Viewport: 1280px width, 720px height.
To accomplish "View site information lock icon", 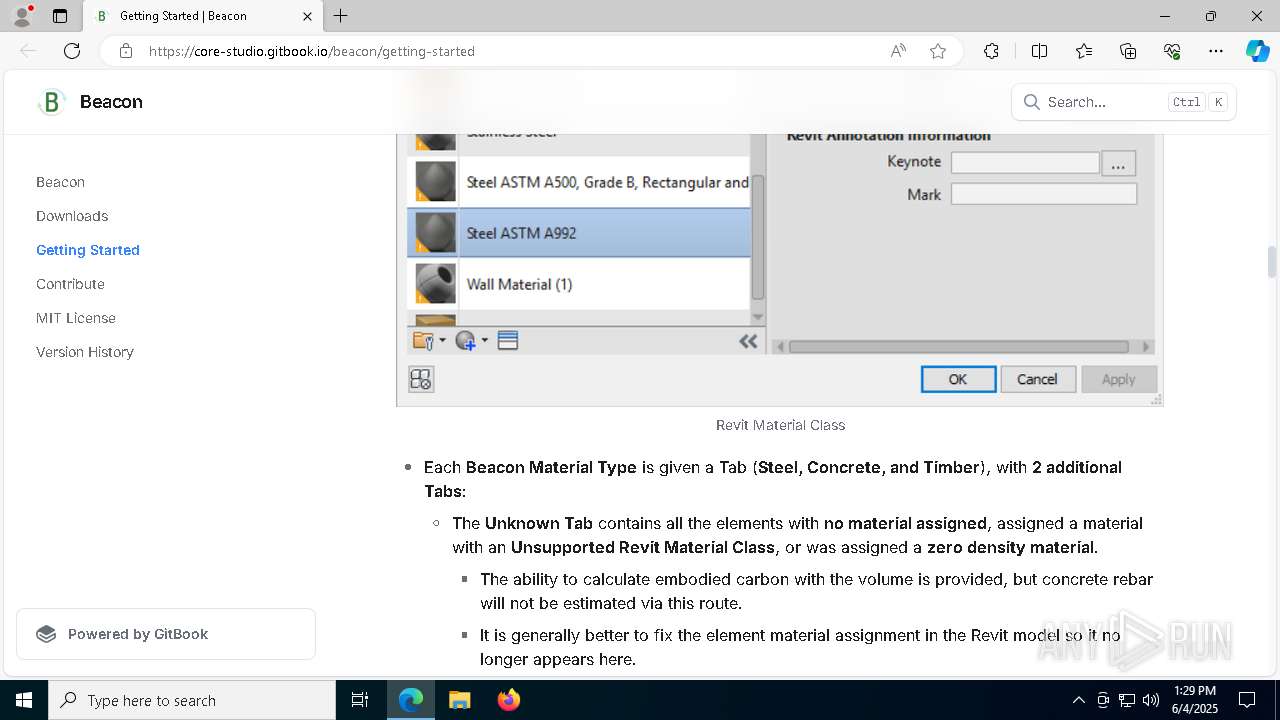I will 125,51.
